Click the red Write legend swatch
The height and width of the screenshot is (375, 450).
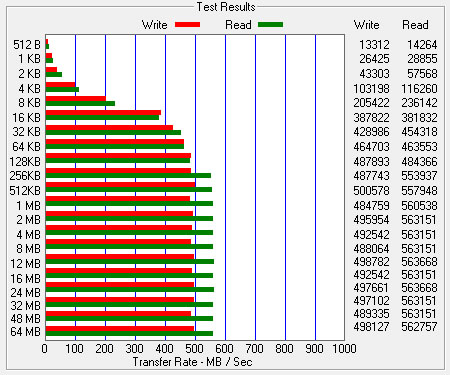tap(187, 25)
